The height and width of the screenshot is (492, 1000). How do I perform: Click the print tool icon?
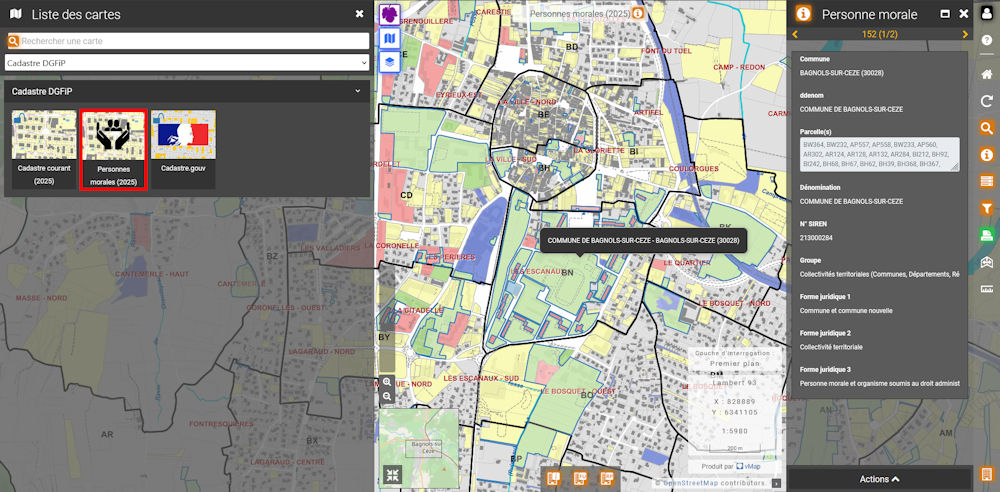click(986, 236)
